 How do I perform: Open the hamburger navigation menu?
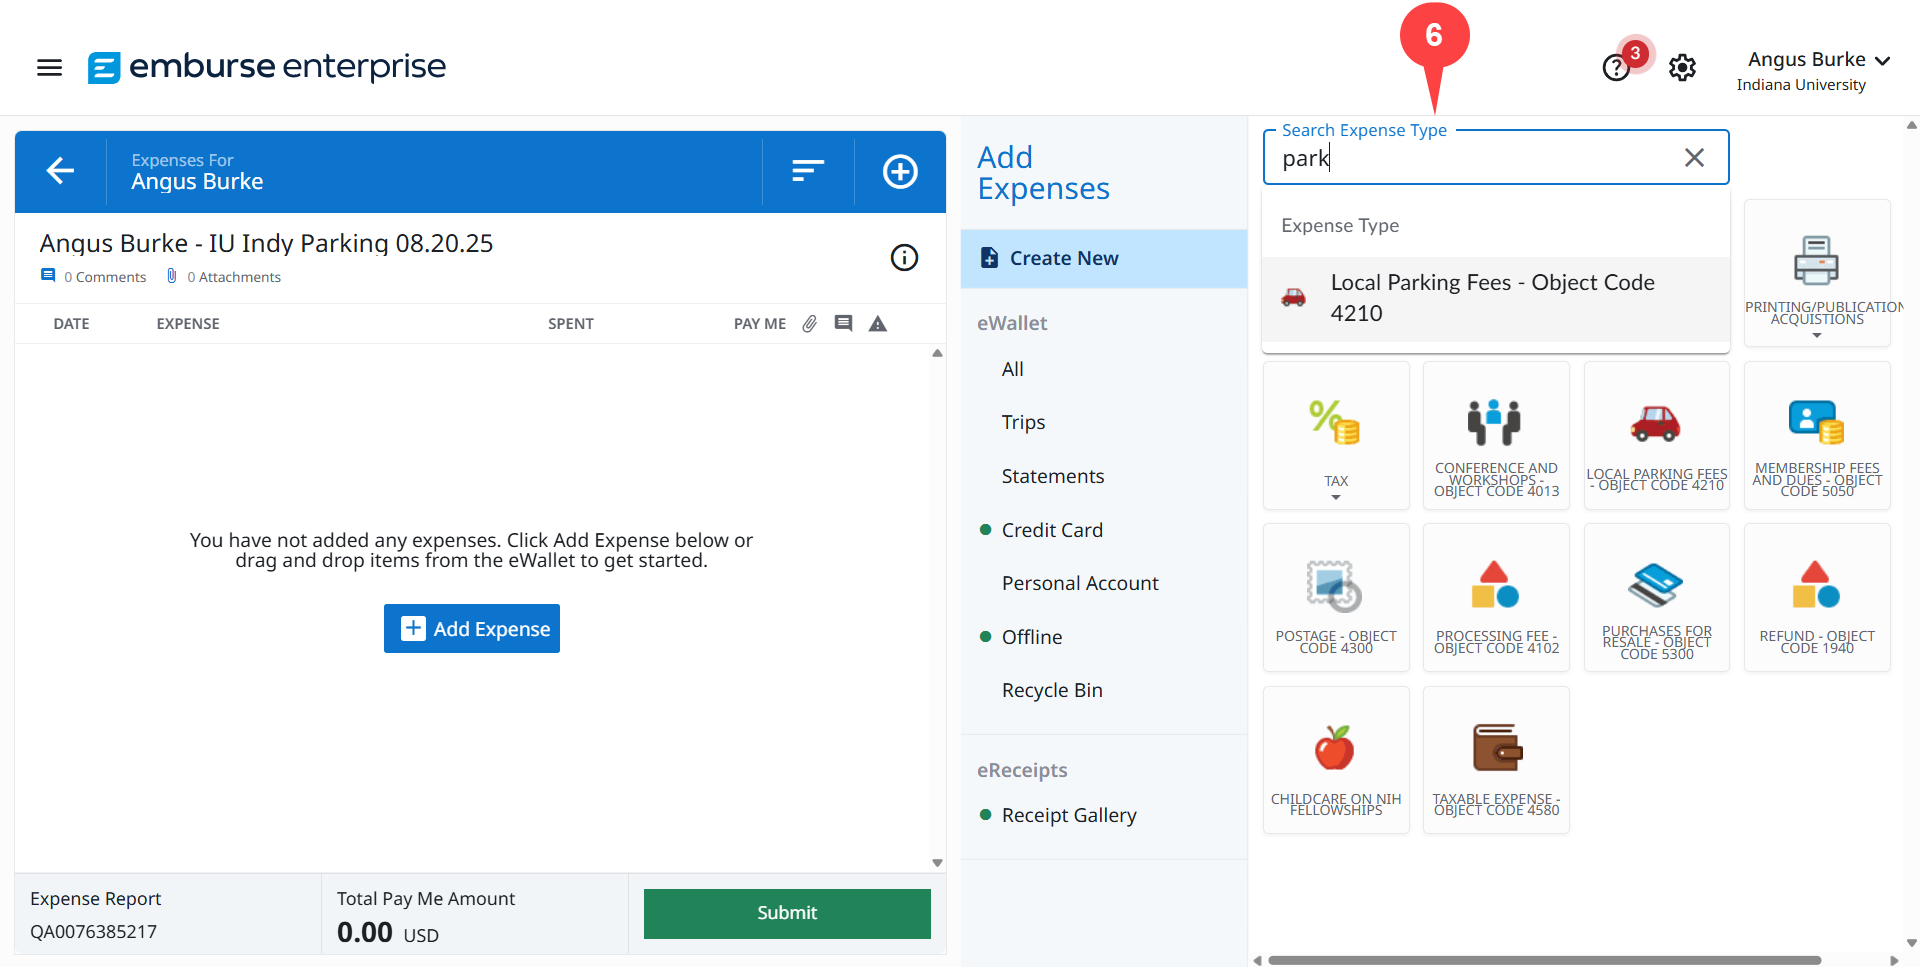(49, 67)
